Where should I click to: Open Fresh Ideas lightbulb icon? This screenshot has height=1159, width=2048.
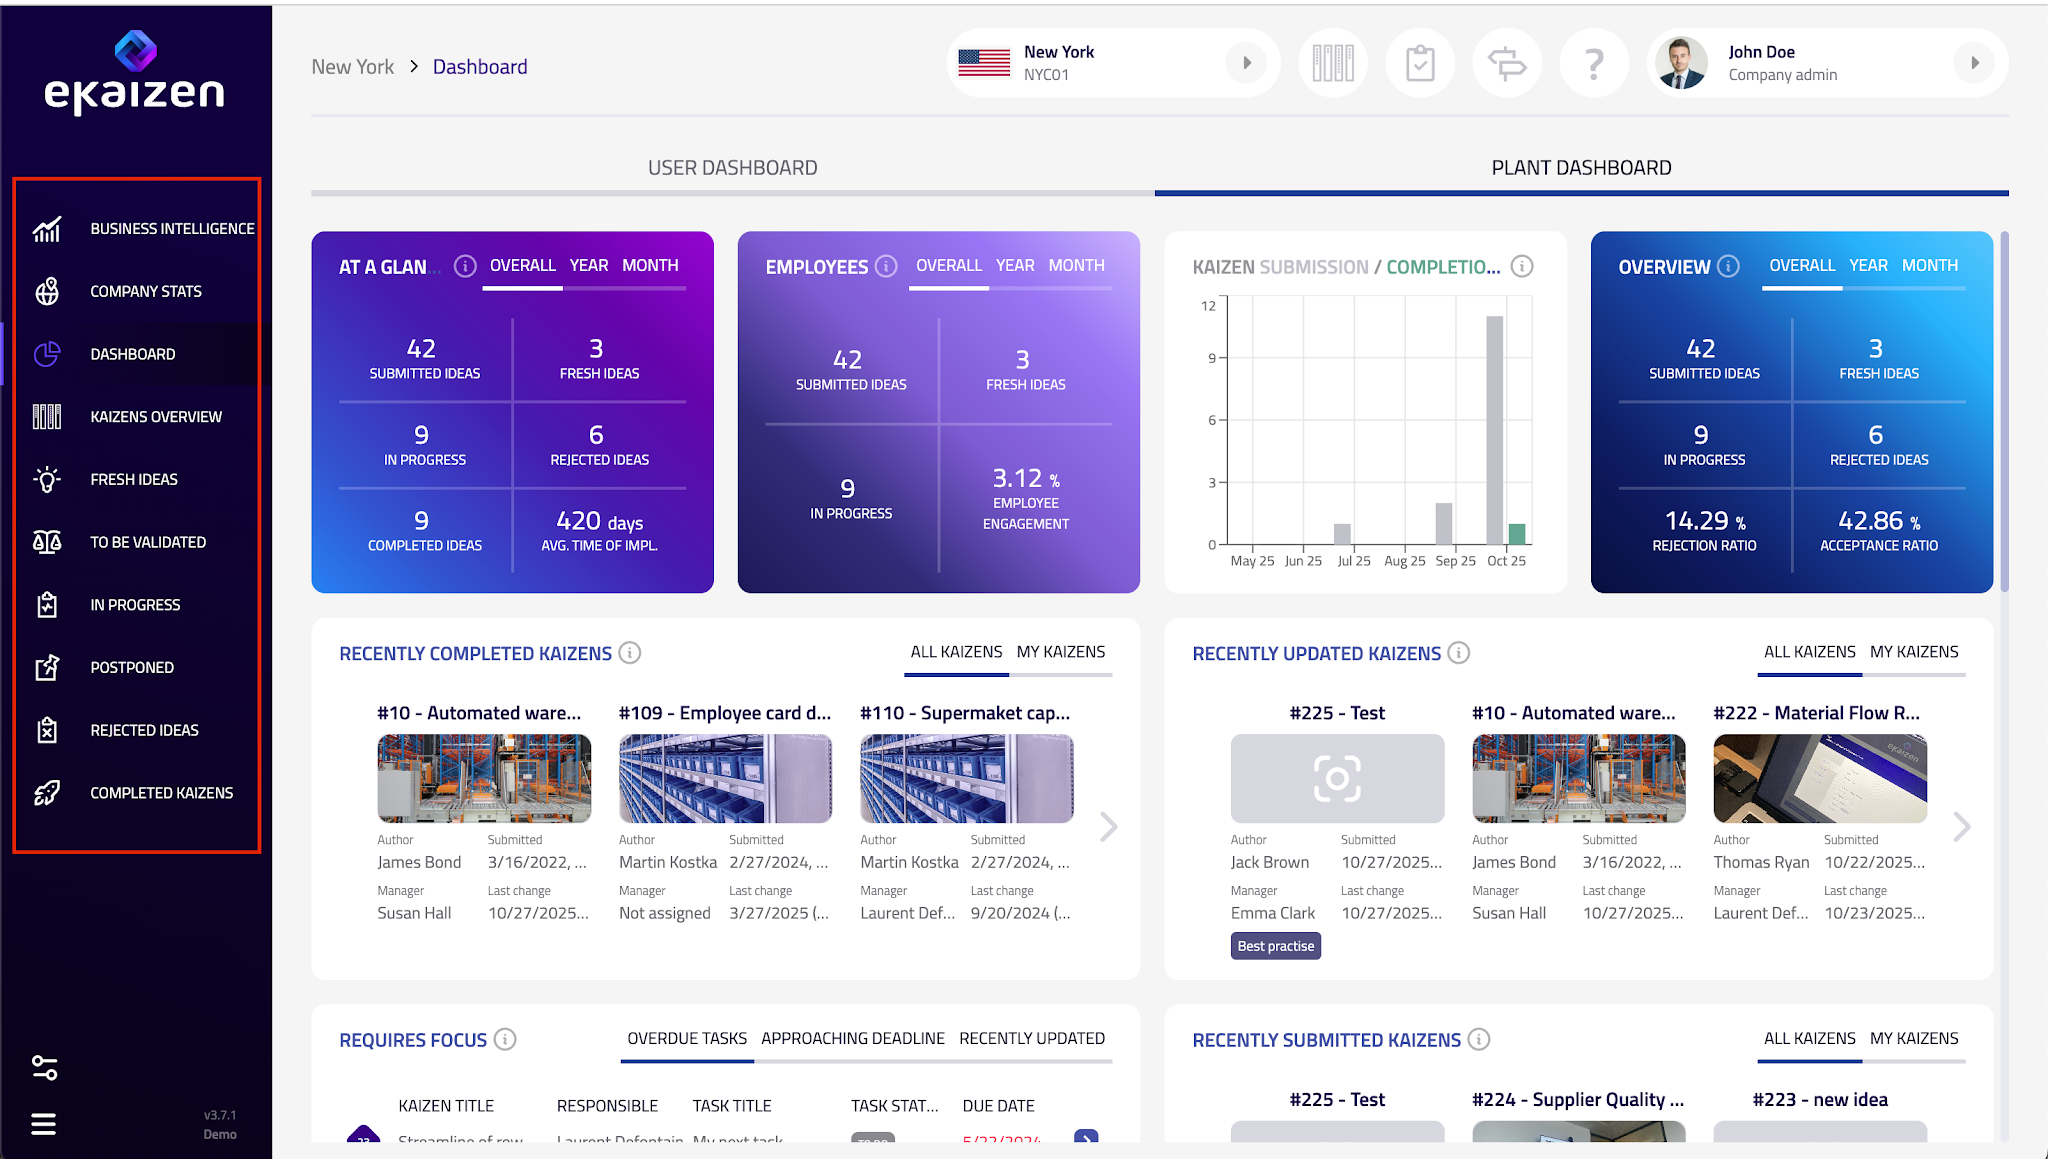[47, 480]
